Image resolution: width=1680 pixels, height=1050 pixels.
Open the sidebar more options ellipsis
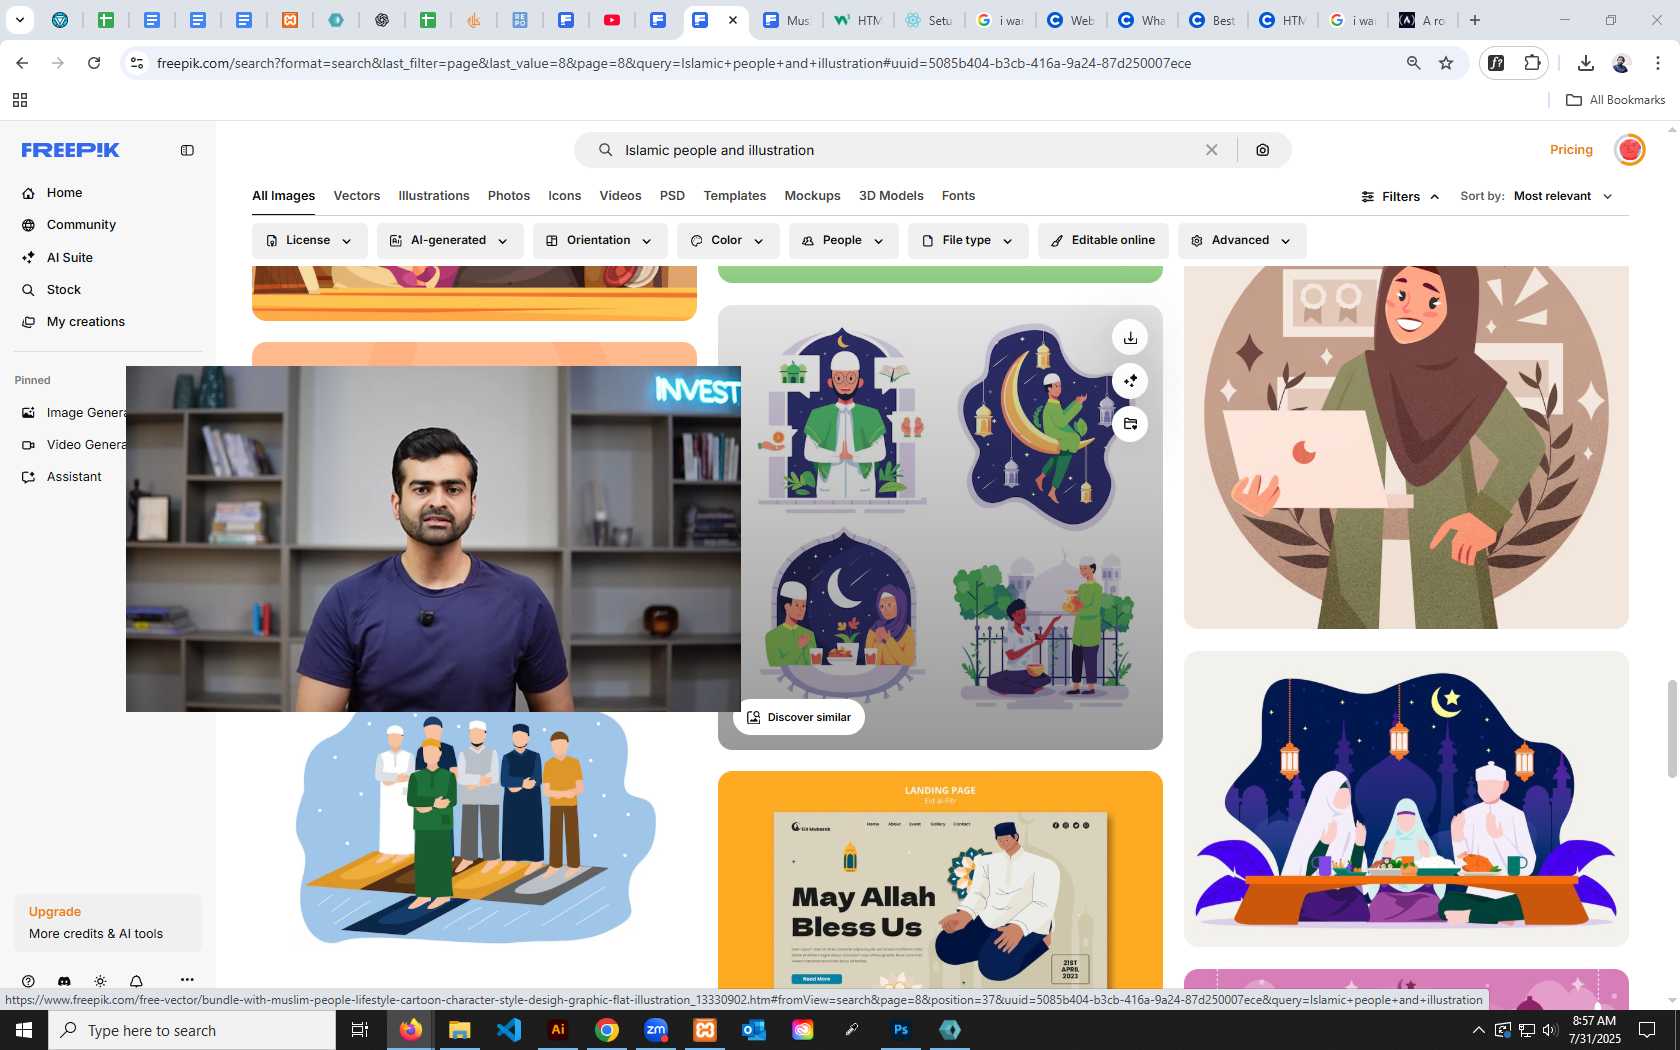pos(187,980)
